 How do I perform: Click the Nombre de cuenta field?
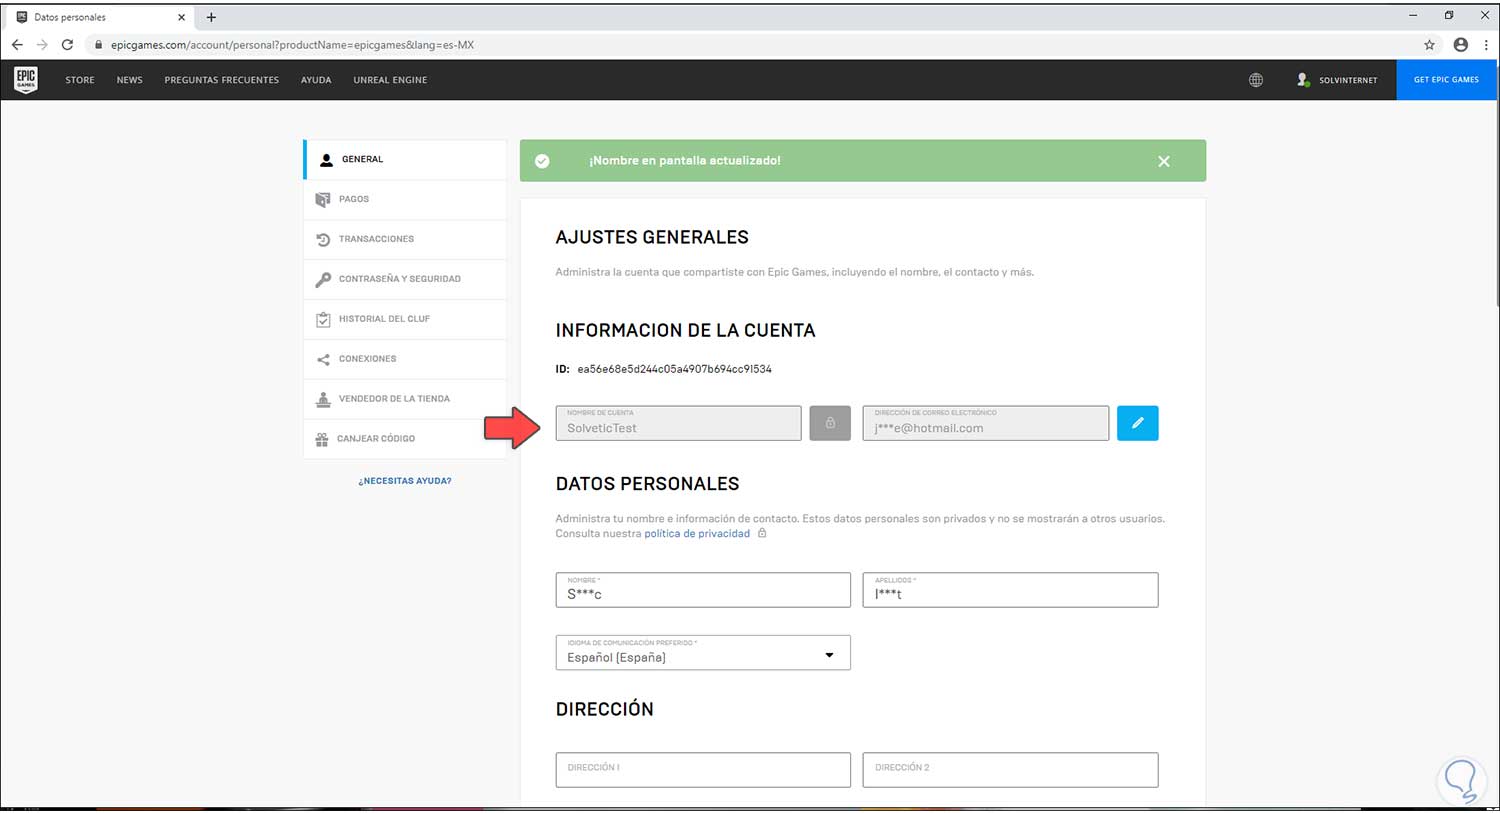coord(678,423)
